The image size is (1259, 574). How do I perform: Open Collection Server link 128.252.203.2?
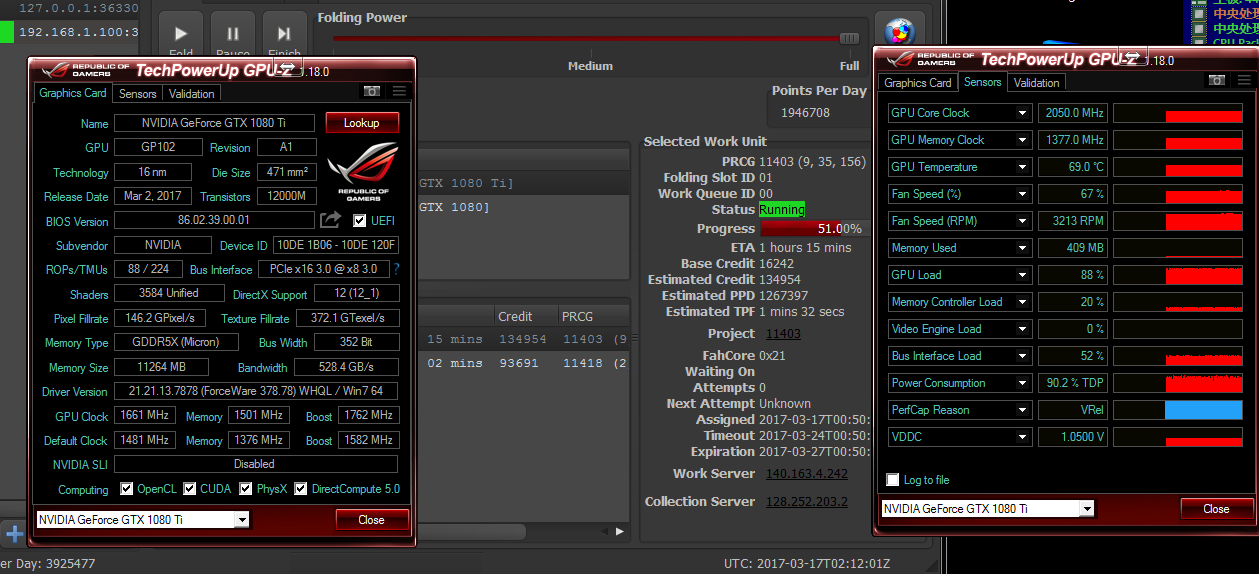(806, 502)
